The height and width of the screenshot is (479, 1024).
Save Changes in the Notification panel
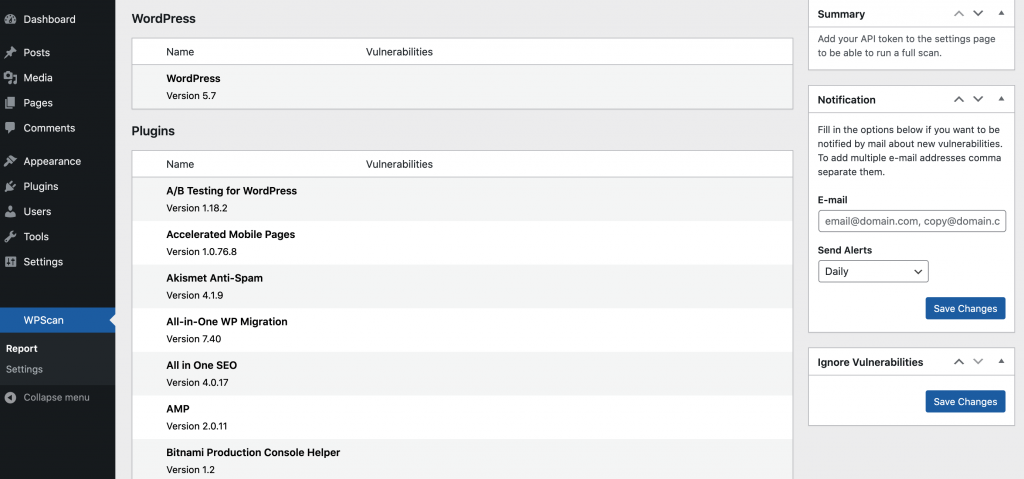tap(965, 309)
